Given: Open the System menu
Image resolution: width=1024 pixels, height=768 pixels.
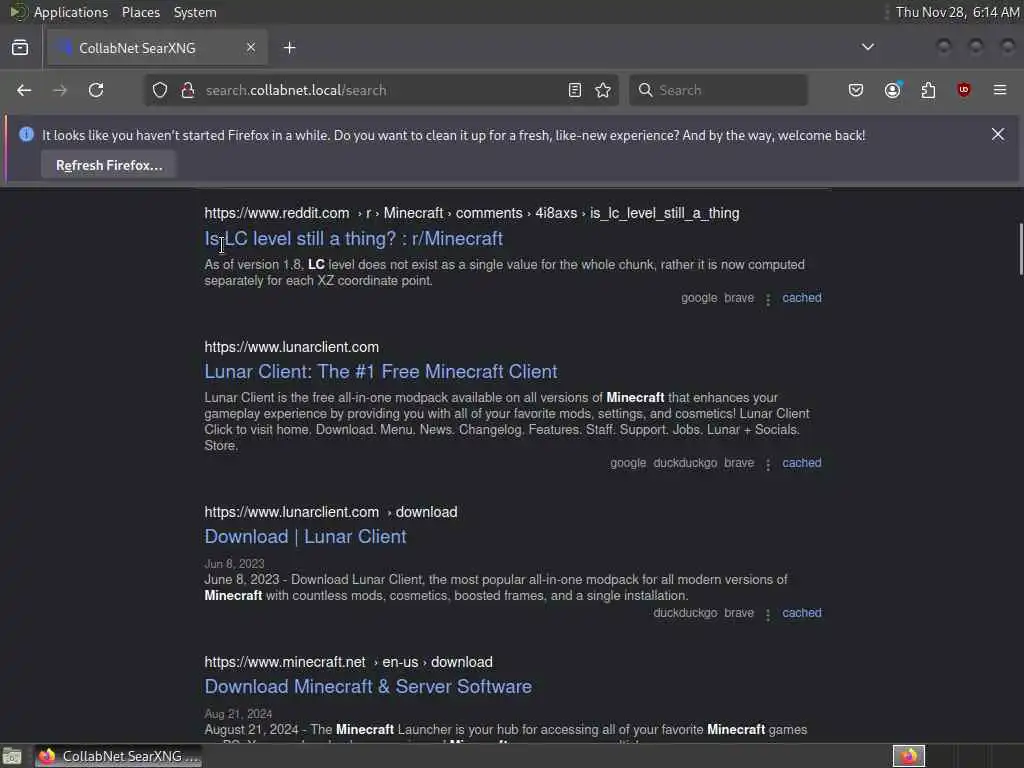Looking at the screenshot, I should click(195, 12).
